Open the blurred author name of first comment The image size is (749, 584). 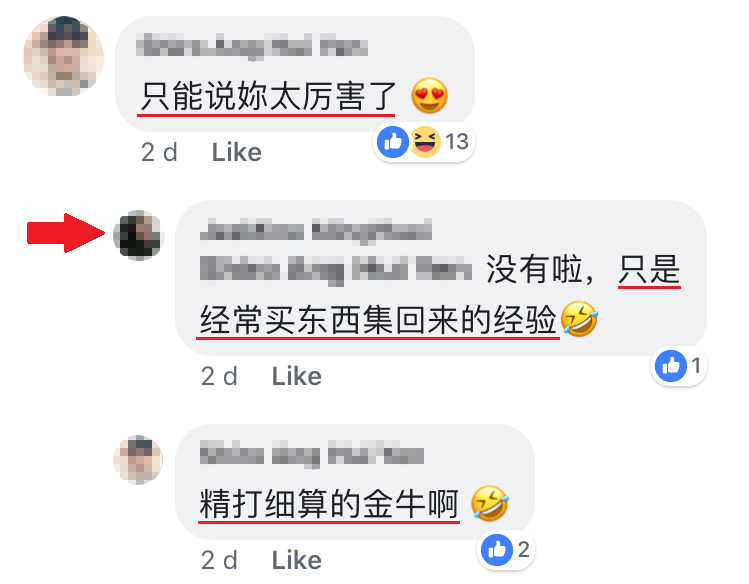coord(252,47)
